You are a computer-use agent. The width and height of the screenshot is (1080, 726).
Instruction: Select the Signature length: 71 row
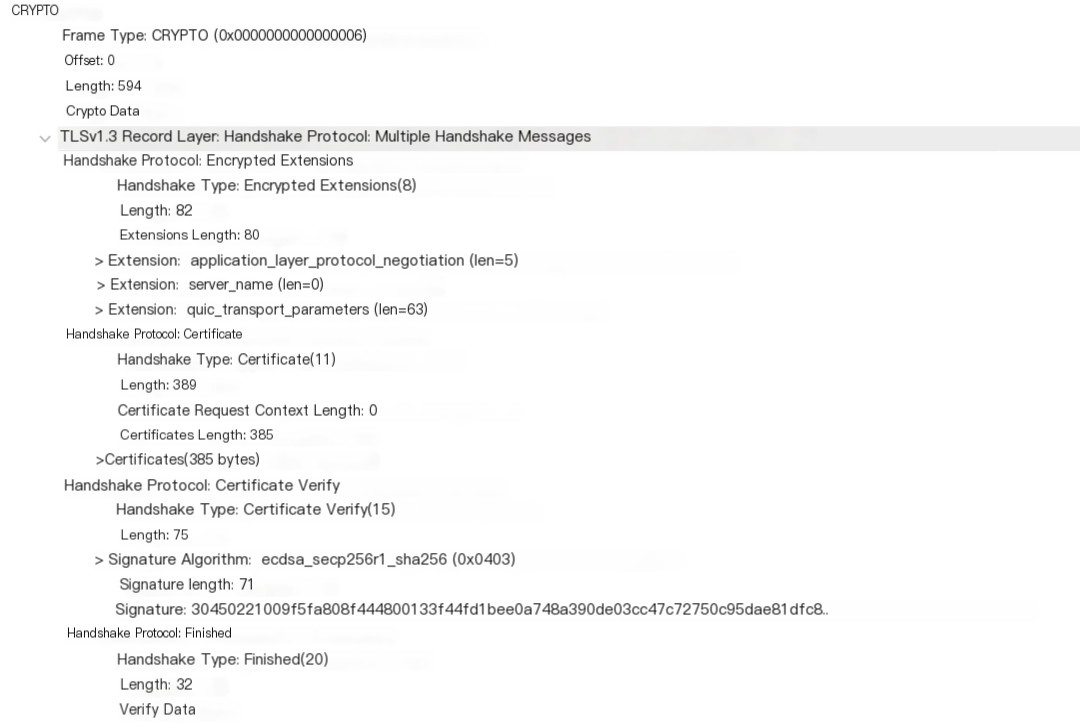click(187, 585)
